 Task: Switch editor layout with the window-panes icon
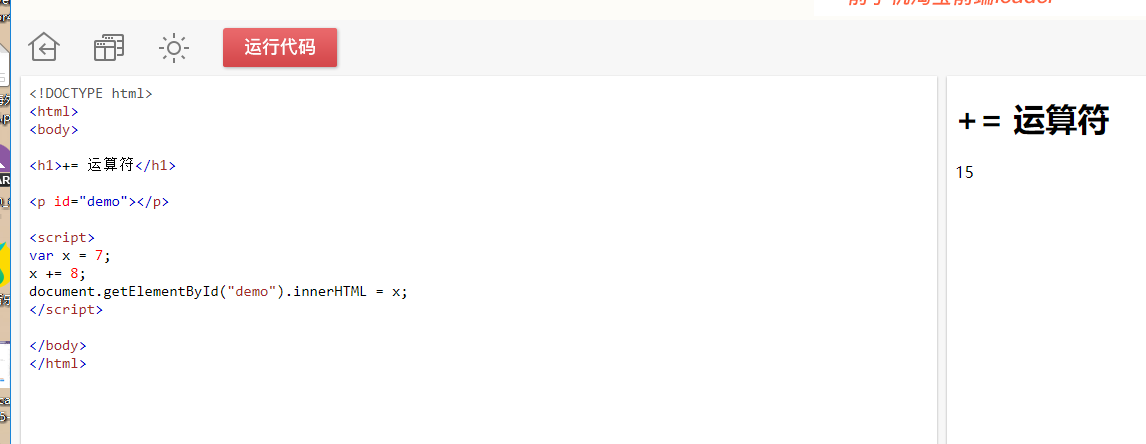109,48
